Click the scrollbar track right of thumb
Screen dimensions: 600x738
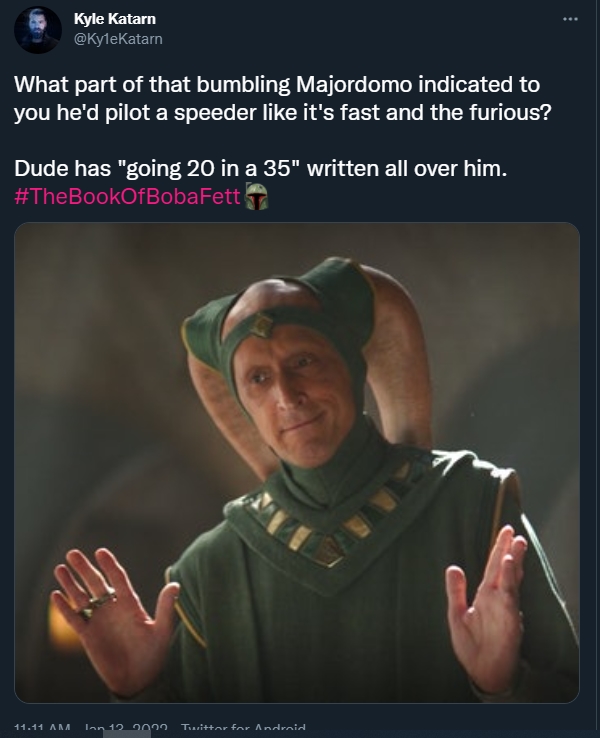pyautogui.click(x=376, y=734)
